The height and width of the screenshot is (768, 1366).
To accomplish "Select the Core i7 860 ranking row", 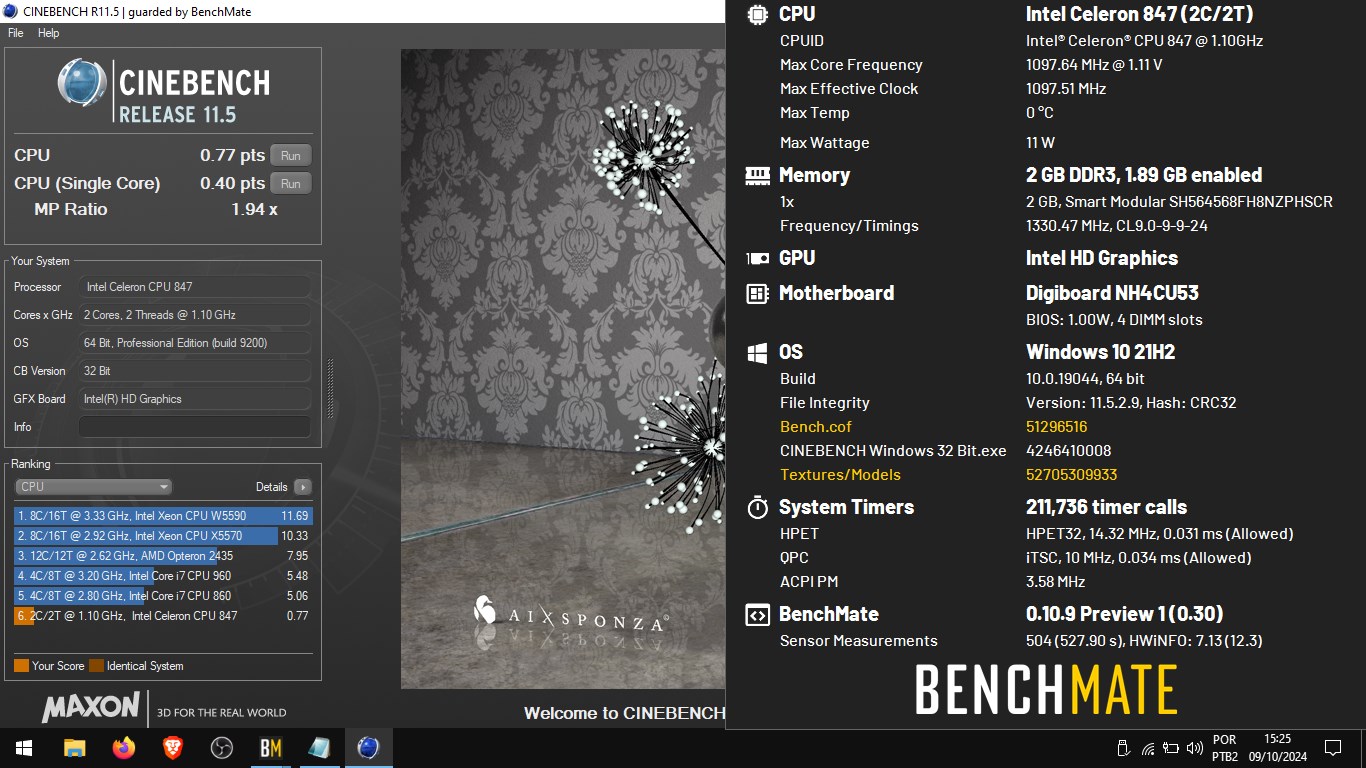I will [163, 596].
